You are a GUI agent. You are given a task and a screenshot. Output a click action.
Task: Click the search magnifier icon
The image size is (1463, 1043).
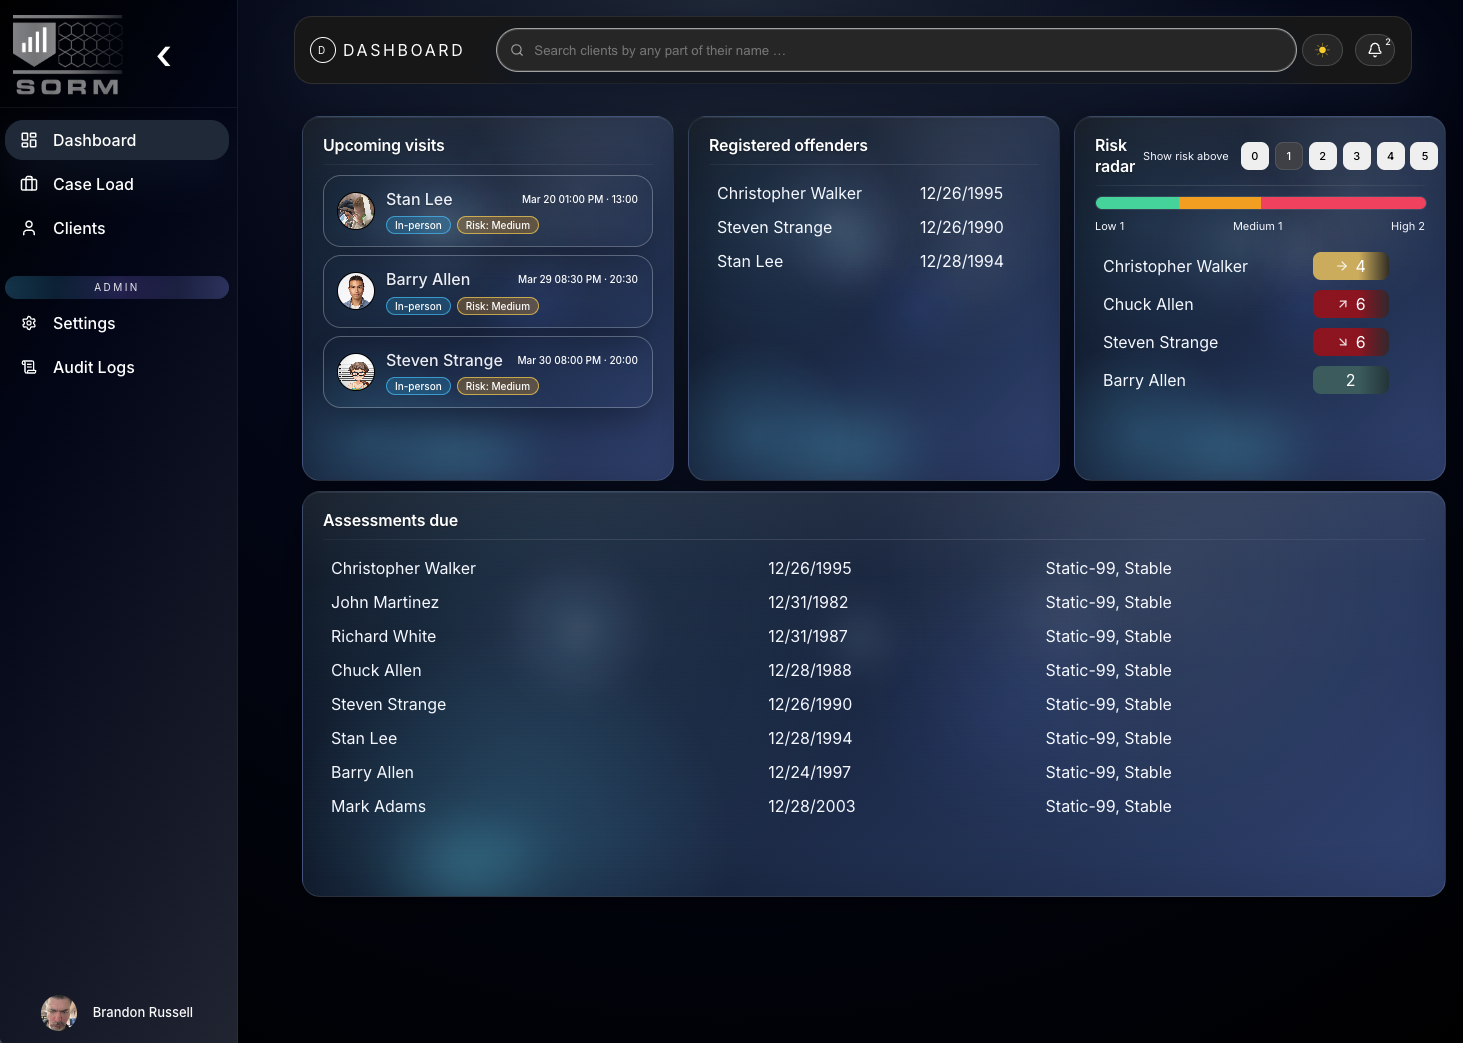517,50
